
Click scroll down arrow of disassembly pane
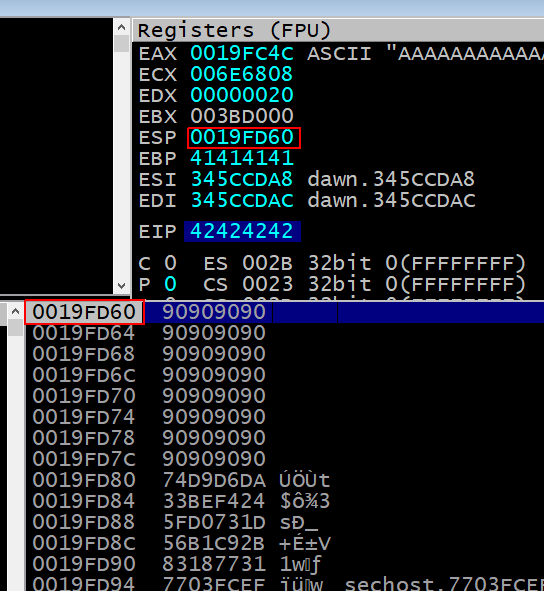121,286
